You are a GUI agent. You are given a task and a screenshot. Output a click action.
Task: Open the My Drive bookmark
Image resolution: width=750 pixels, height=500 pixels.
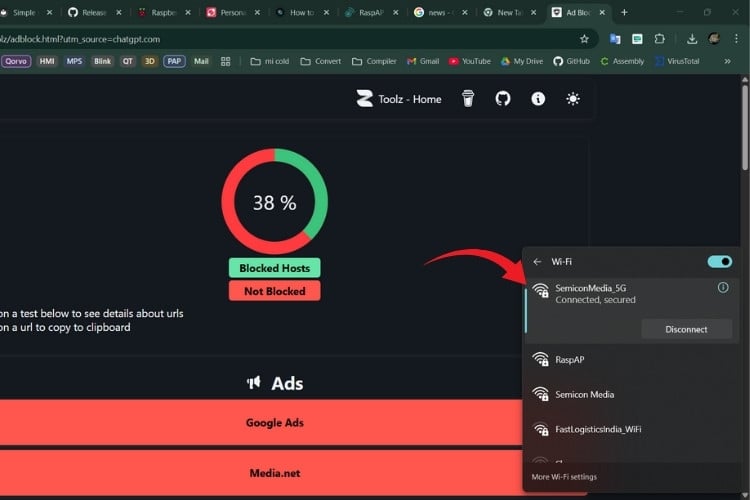tap(522, 61)
